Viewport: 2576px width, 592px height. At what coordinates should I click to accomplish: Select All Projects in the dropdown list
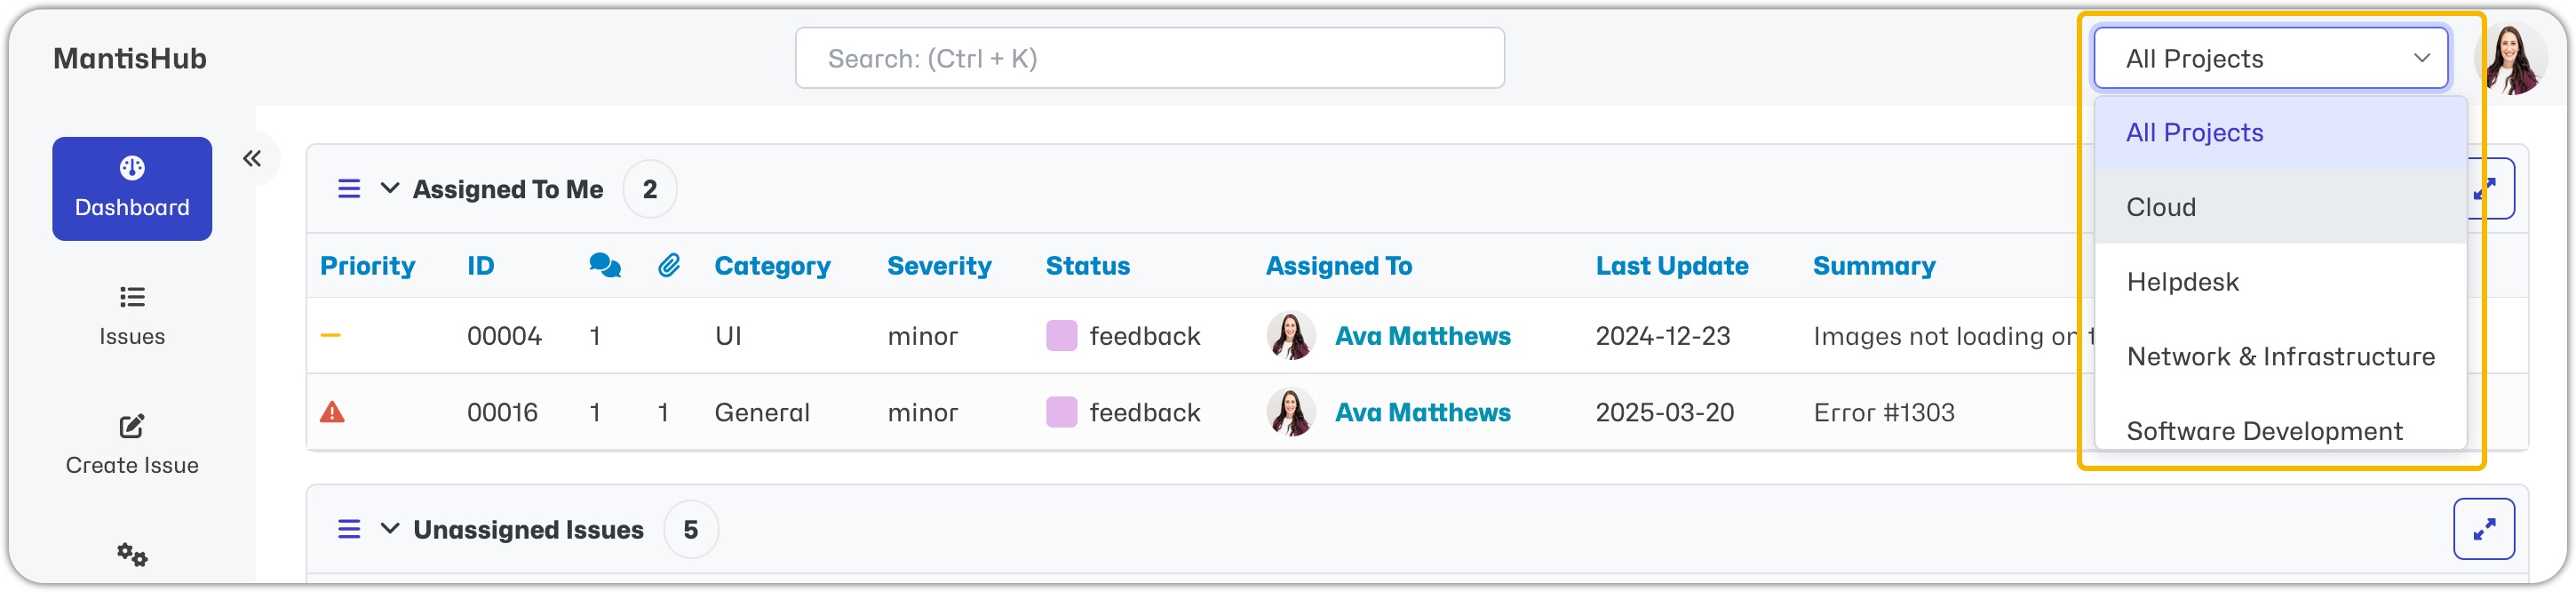coord(2280,132)
